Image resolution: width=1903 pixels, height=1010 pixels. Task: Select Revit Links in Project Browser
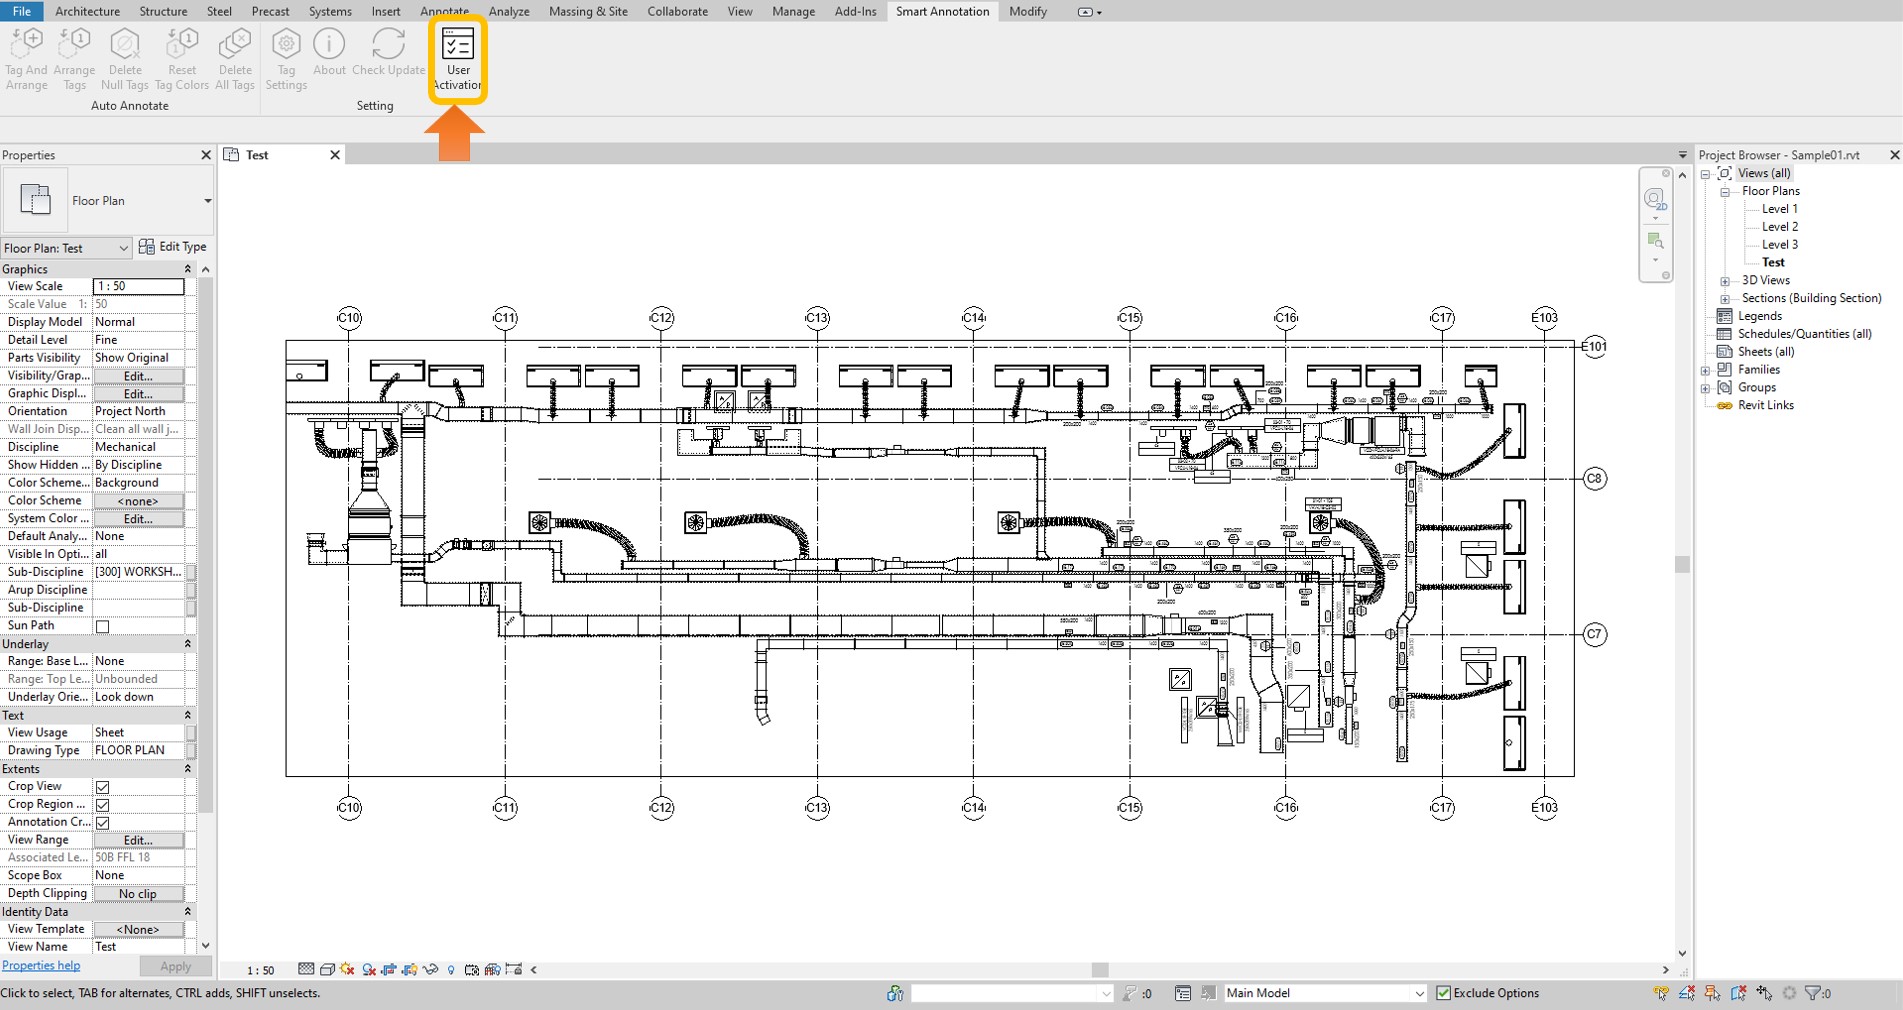point(1765,406)
